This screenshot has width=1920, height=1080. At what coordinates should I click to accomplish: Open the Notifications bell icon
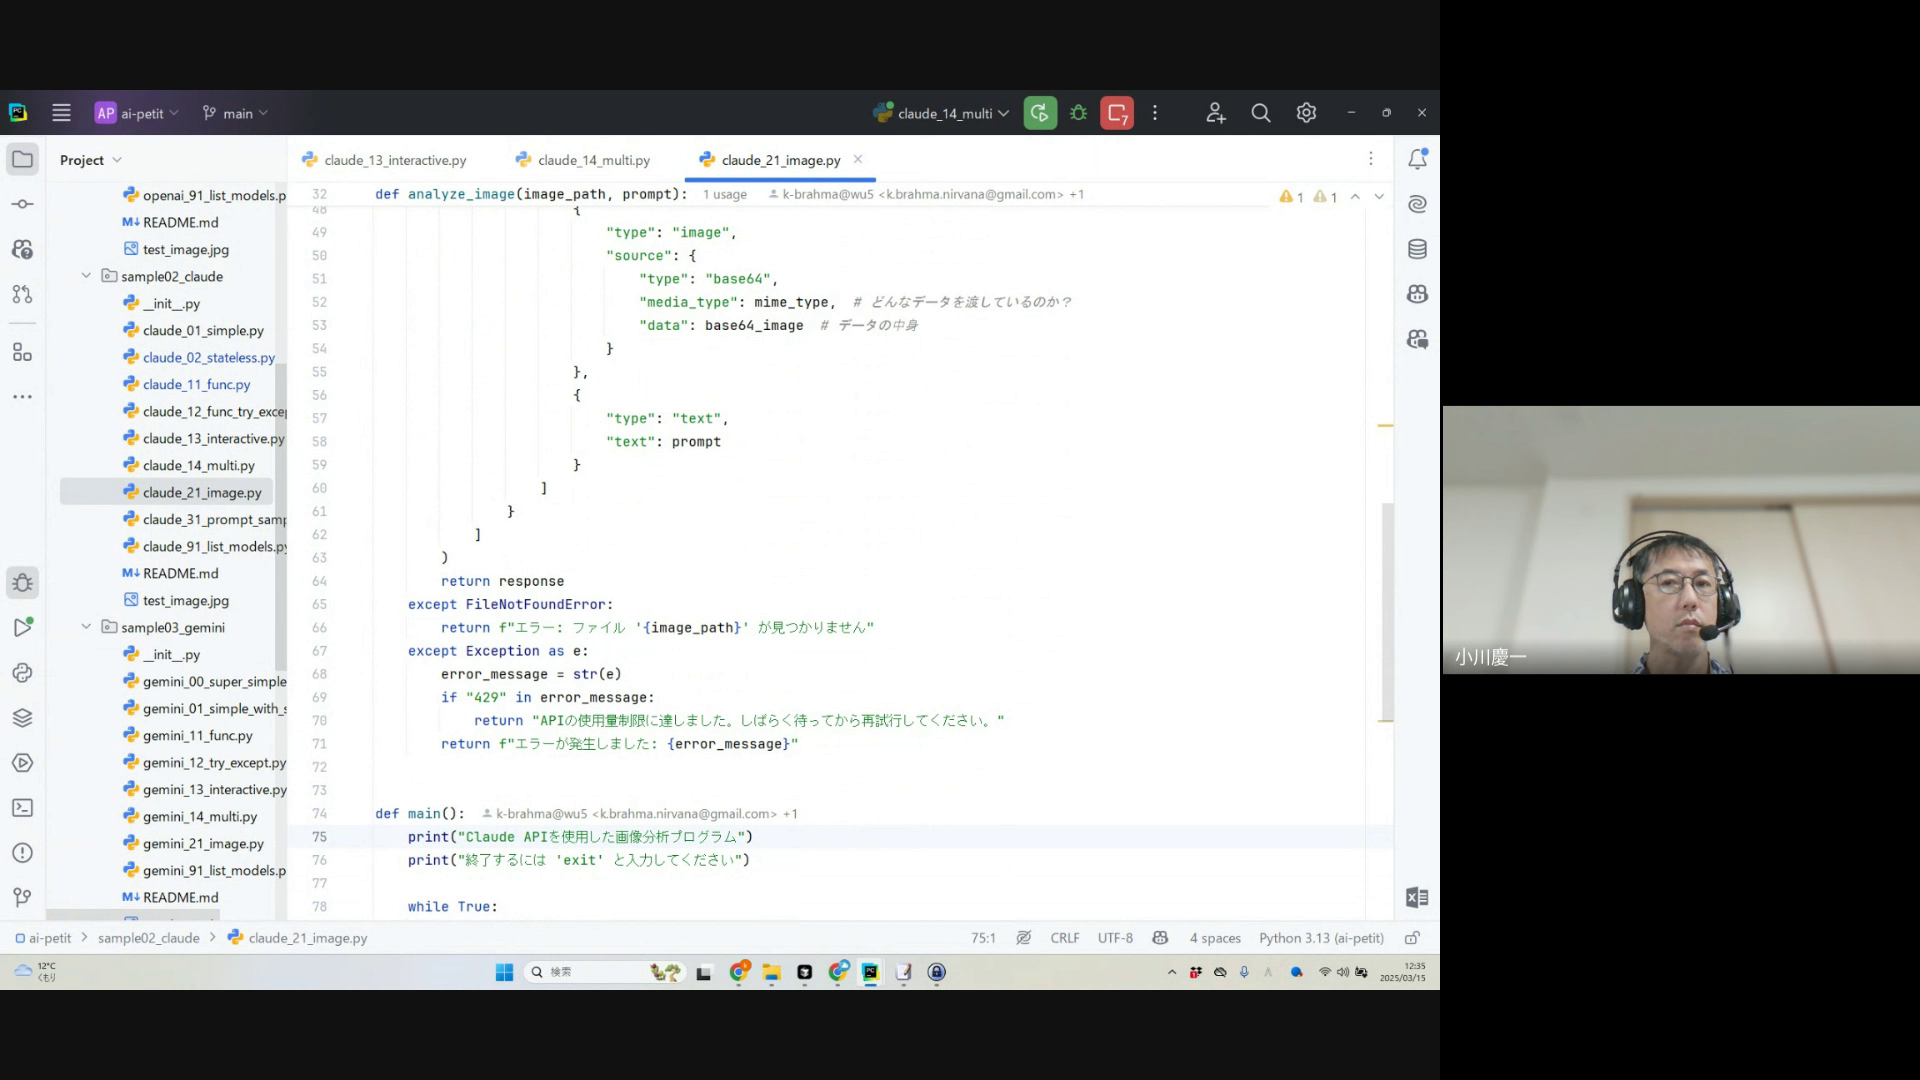tap(1417, 159)
